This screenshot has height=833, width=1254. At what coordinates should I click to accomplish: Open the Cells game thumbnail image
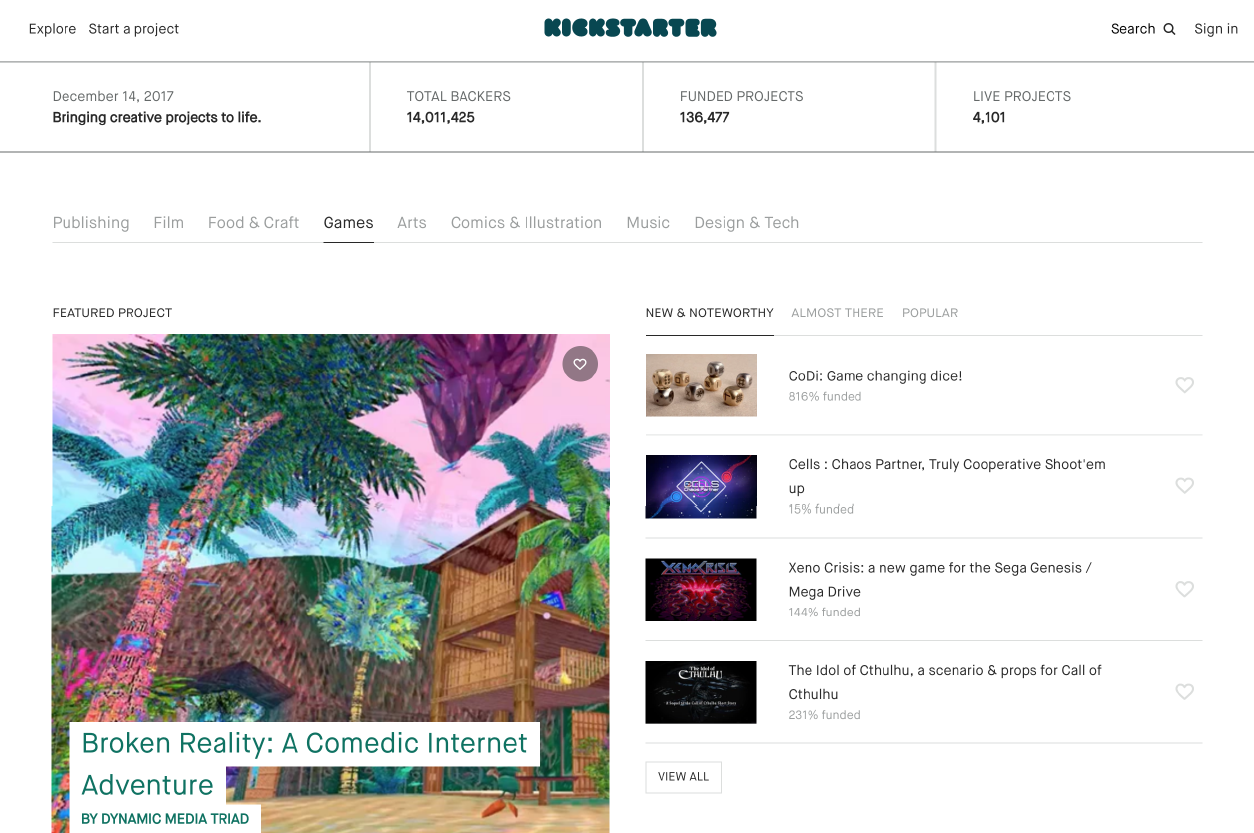[701, 487]
